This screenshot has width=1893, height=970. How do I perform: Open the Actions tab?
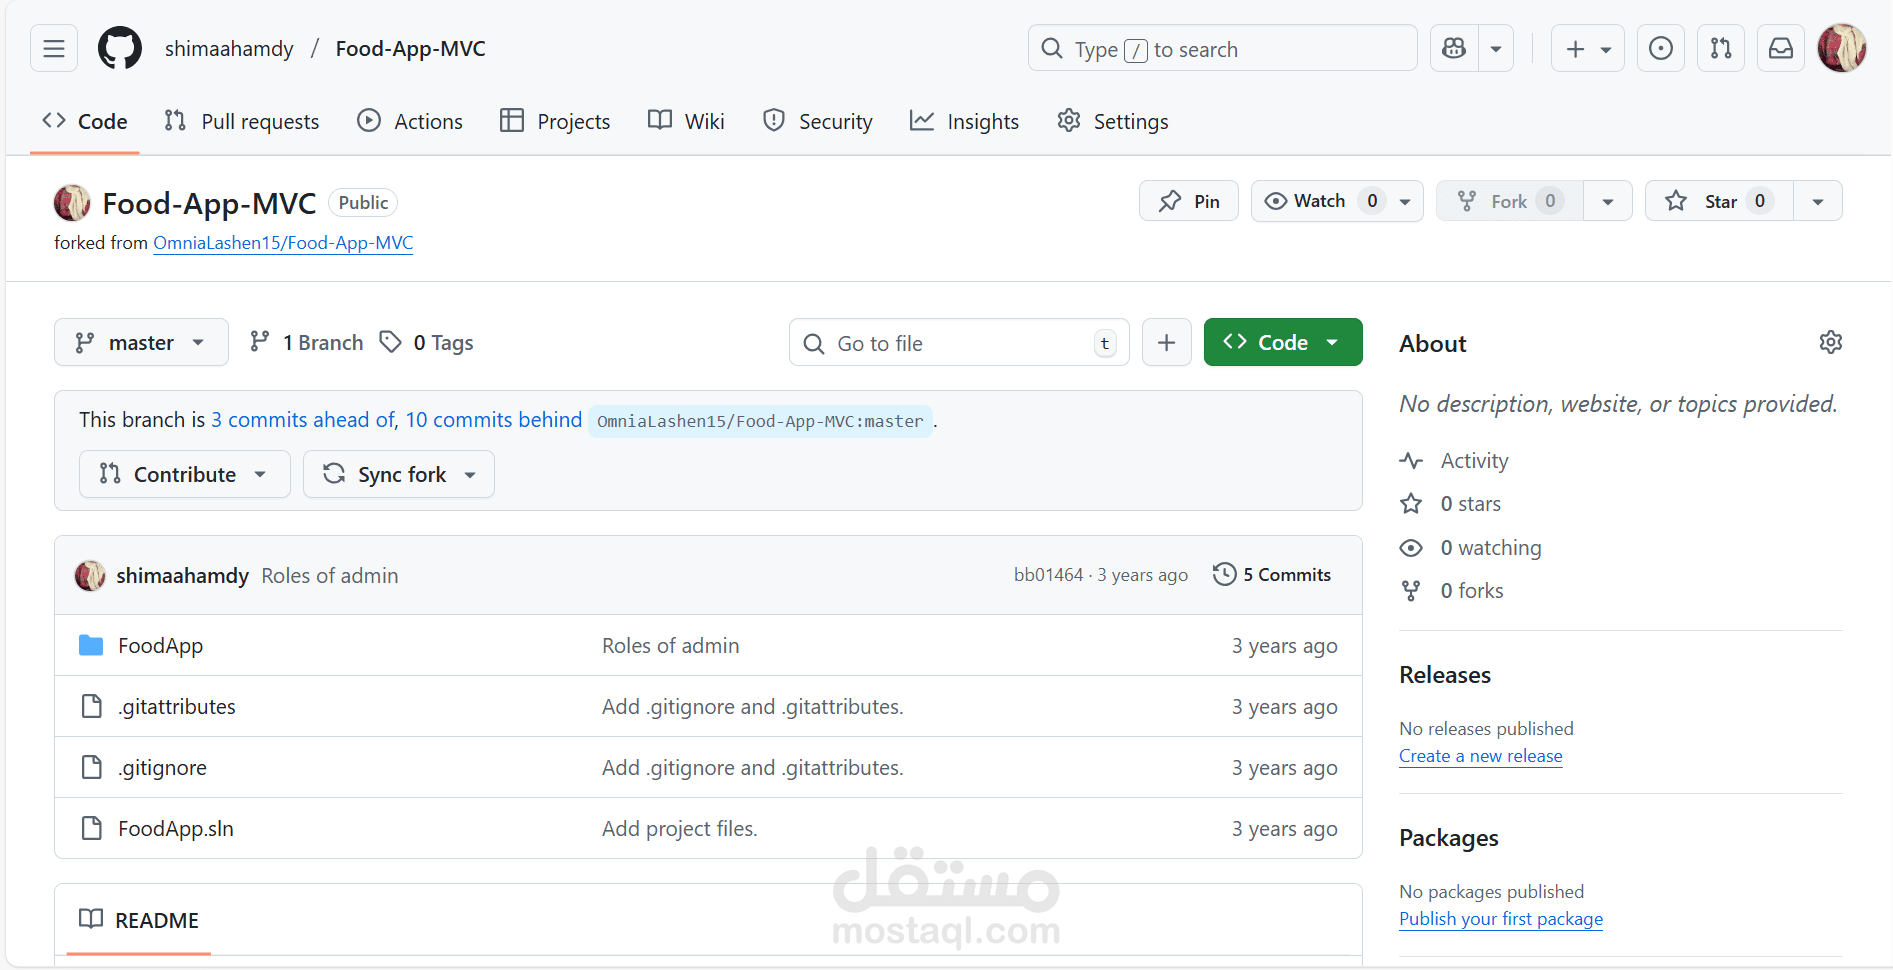410,121
